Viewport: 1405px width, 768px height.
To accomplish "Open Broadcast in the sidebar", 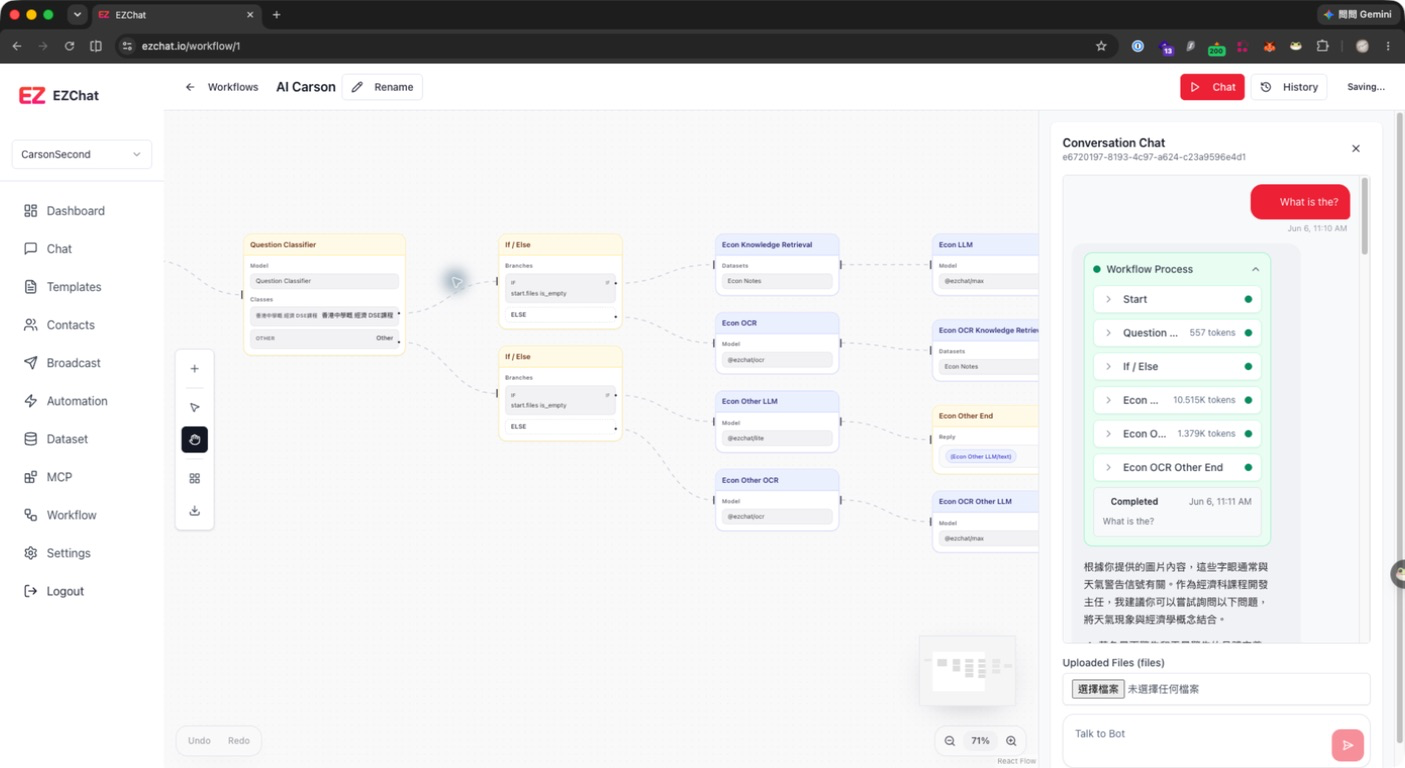I will click(73, 363).
